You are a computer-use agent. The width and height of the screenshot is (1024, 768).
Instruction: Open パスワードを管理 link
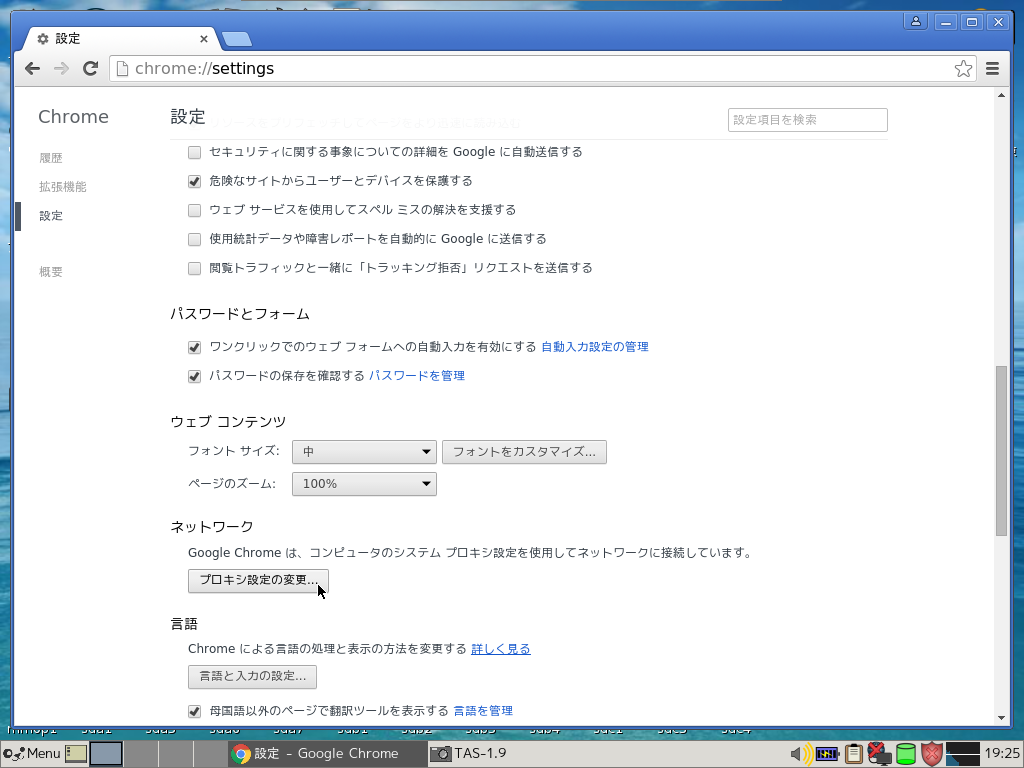[x=417, y=376]
